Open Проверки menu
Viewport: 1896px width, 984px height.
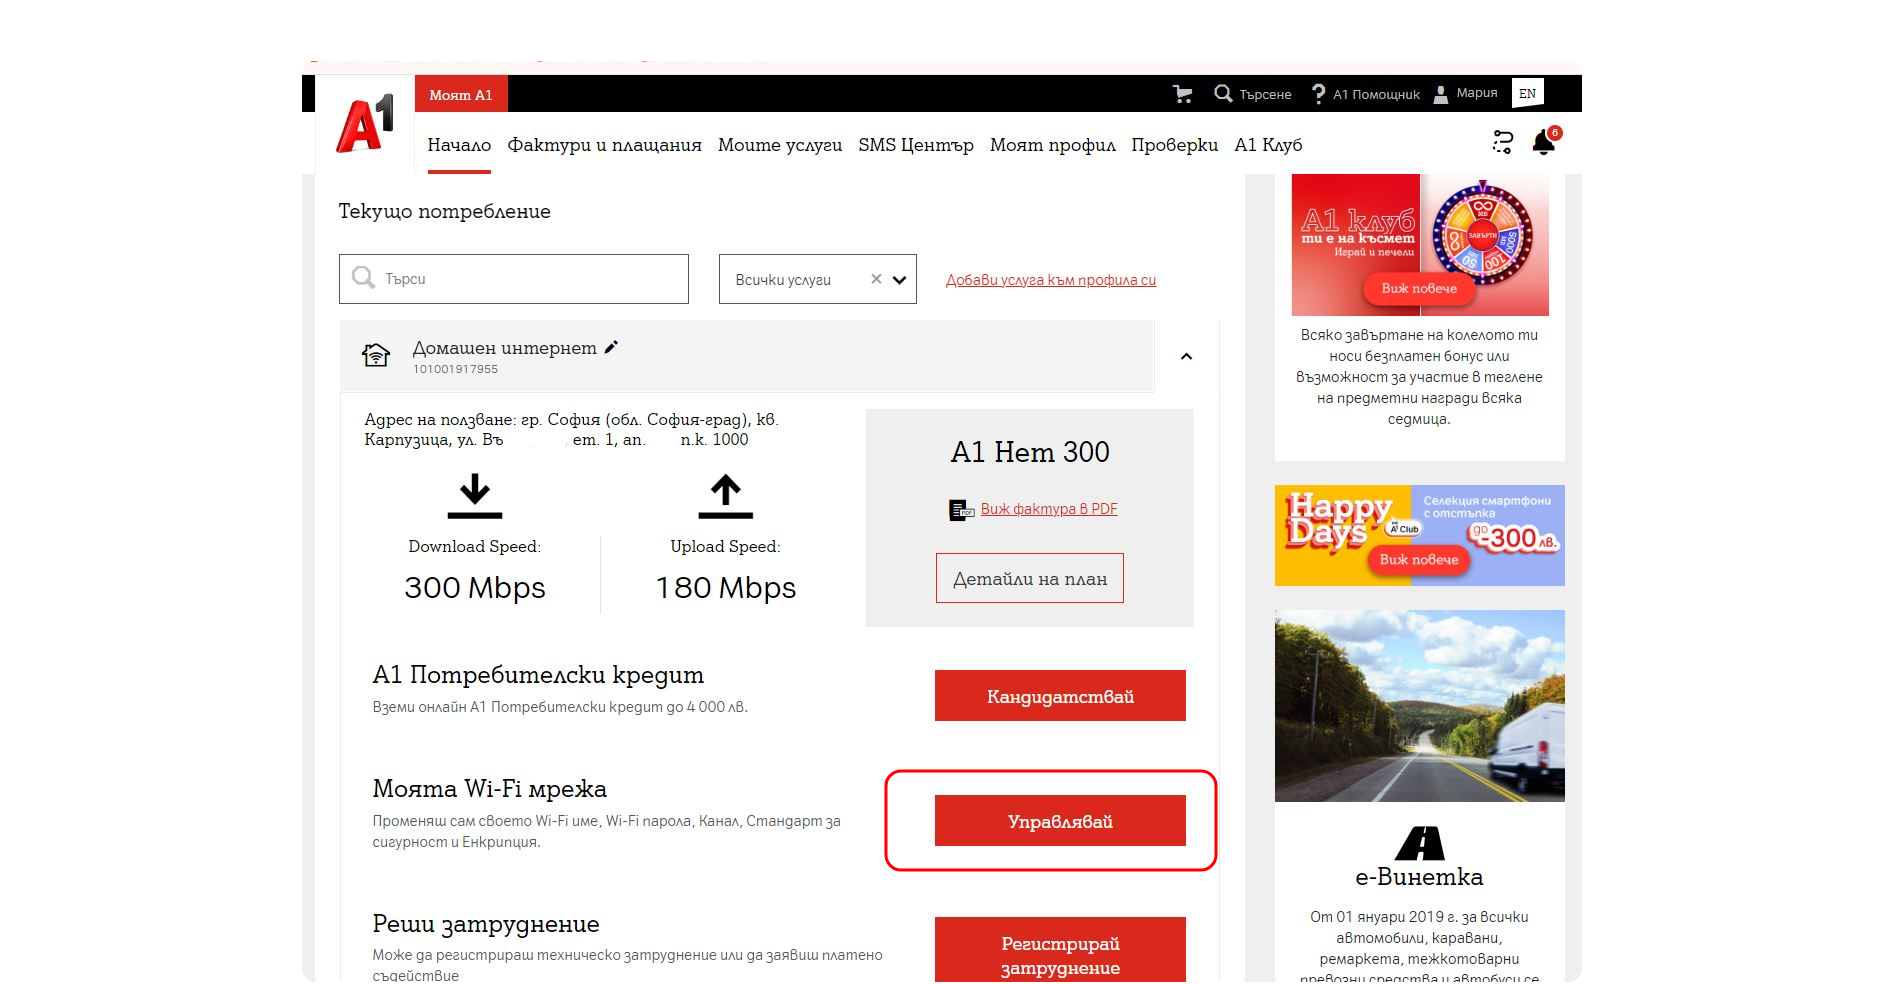(x=1175, y=145)
